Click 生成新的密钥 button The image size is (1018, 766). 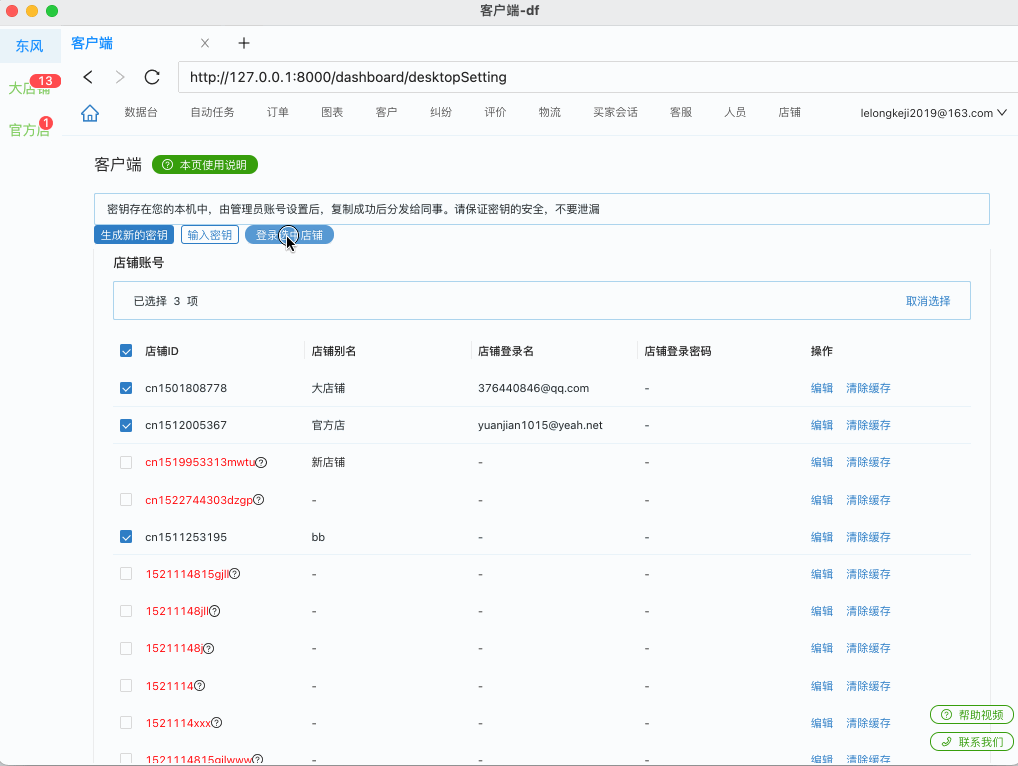click(x=134, y=235)
